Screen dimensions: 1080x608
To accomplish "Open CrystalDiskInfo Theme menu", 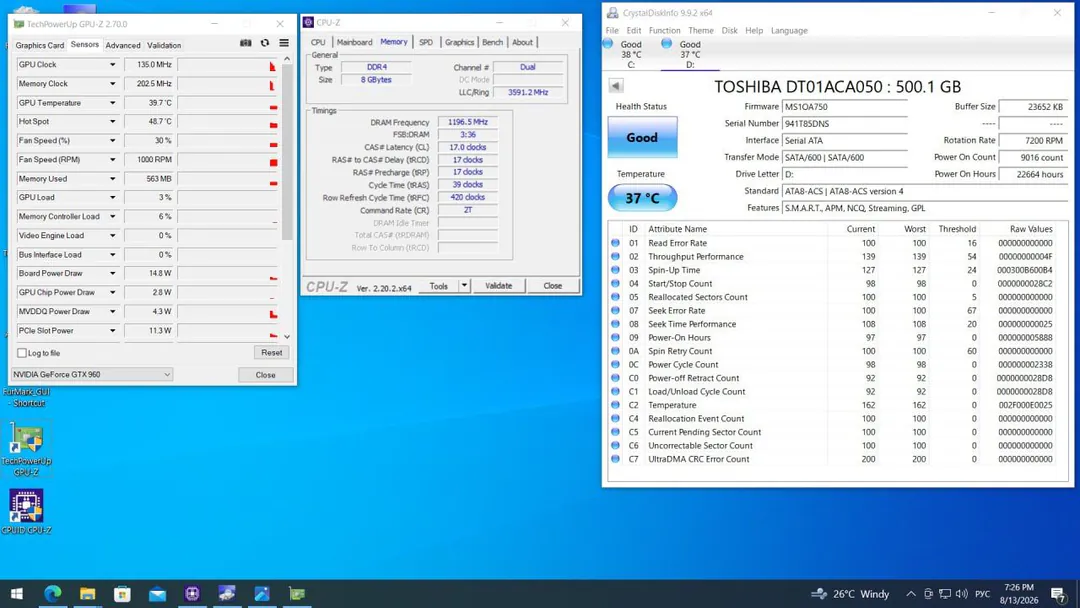I will click(x=700, y=30).
